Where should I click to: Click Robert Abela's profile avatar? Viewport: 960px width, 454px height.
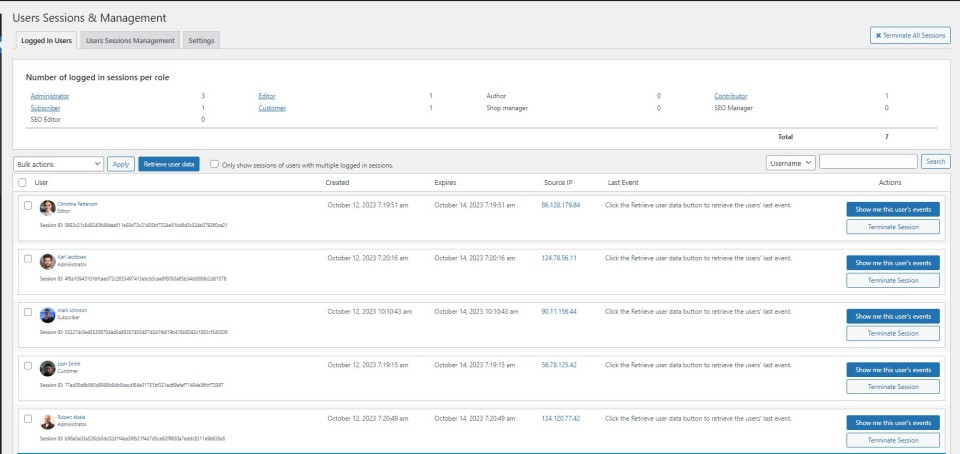pyautogui.click(x=47, y=422)
